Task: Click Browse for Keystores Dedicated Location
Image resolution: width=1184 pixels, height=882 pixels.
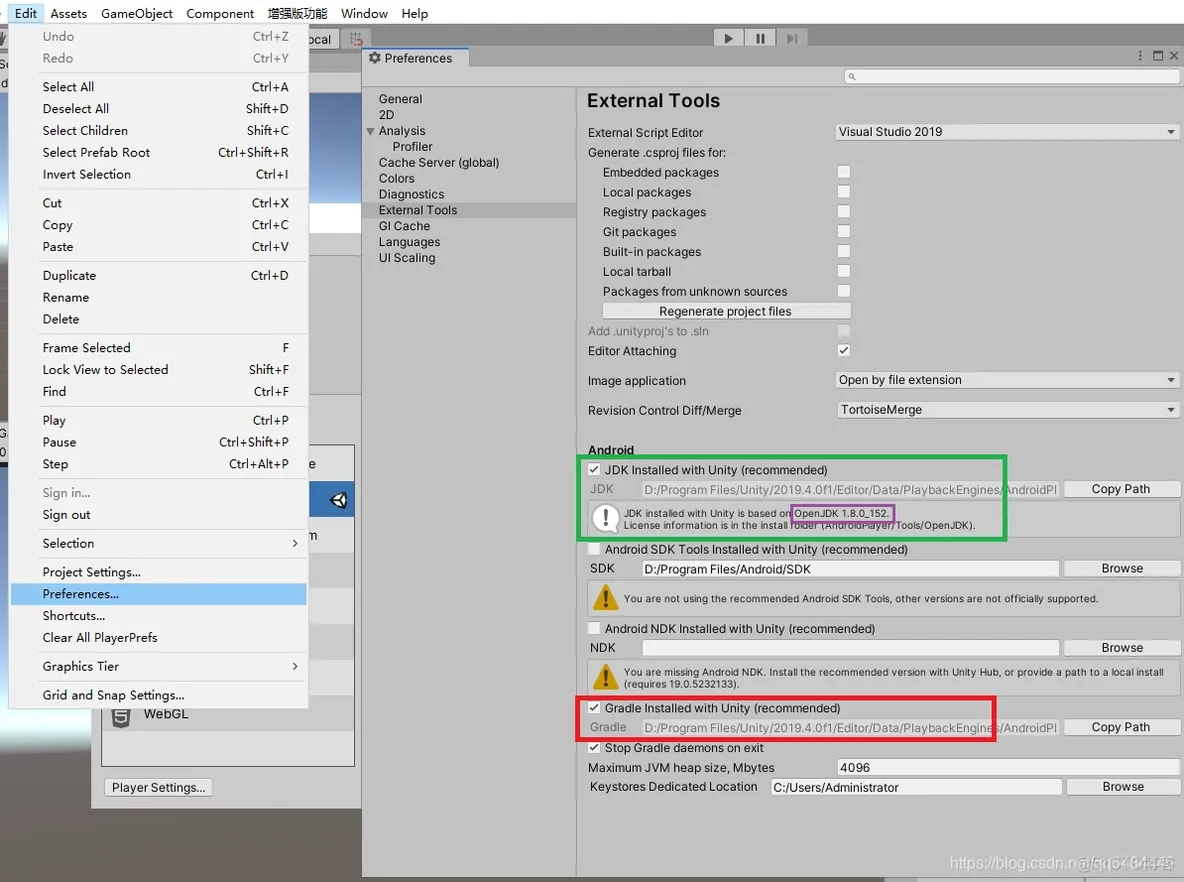Action: (x=1123, y=787)
